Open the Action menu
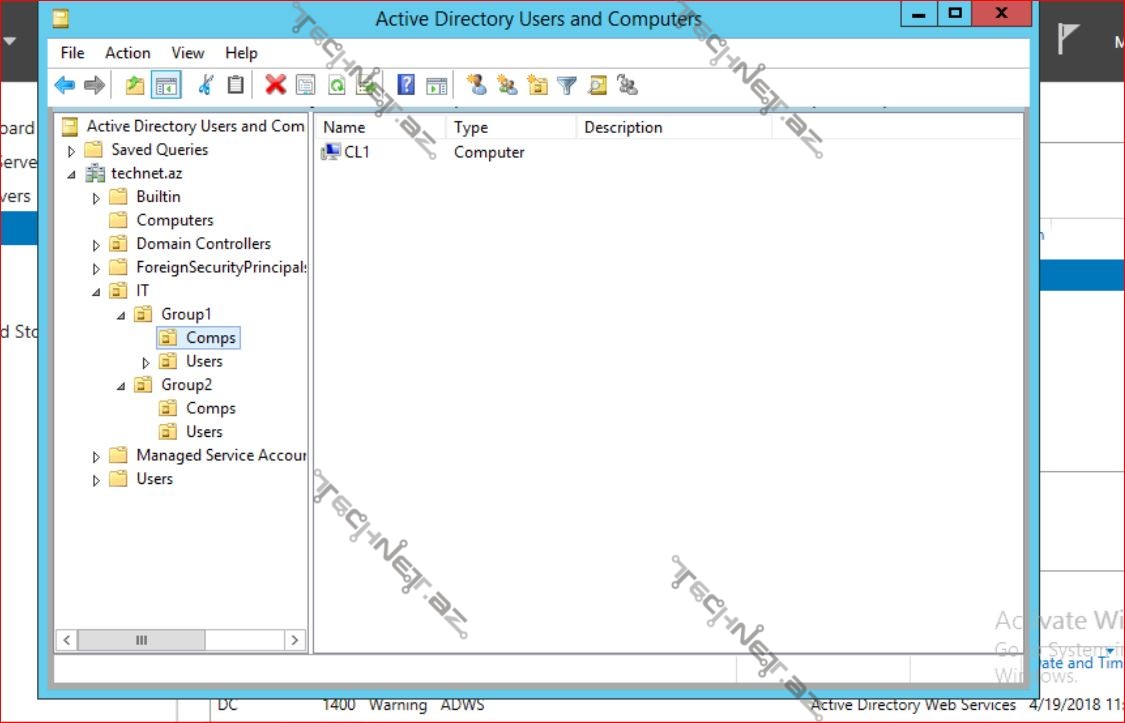The height and width of the screenshot is (723, 1125). [128, 53]
